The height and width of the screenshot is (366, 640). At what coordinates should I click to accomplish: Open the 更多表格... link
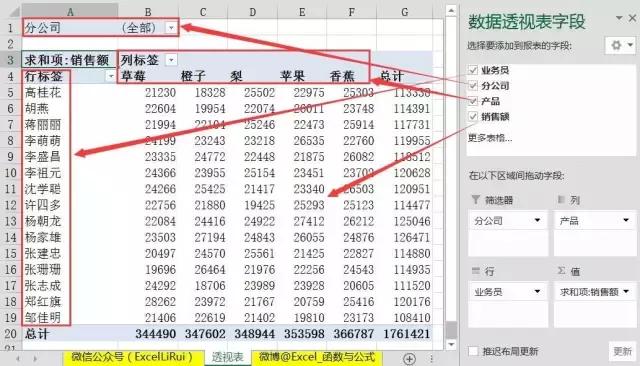tap(490, 138)
